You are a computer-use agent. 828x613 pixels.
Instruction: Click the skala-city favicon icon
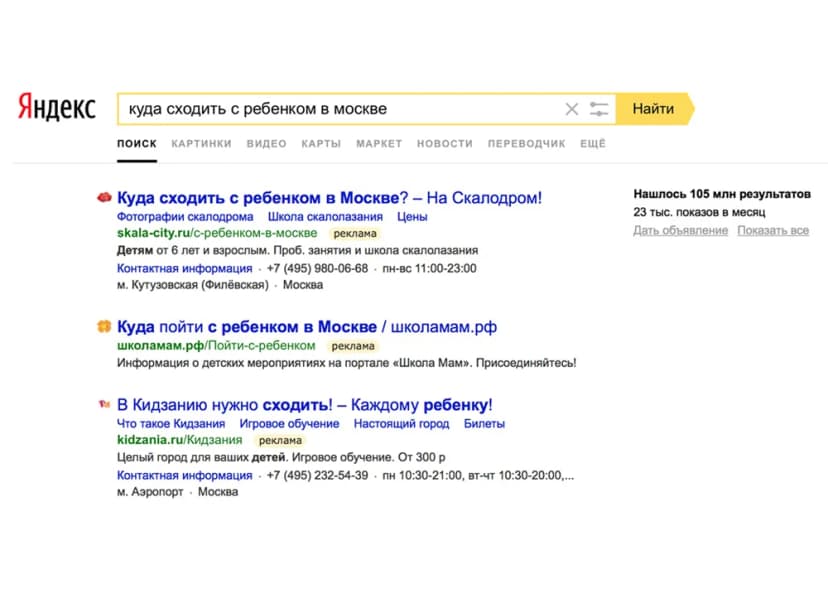(x=104, y=197)
